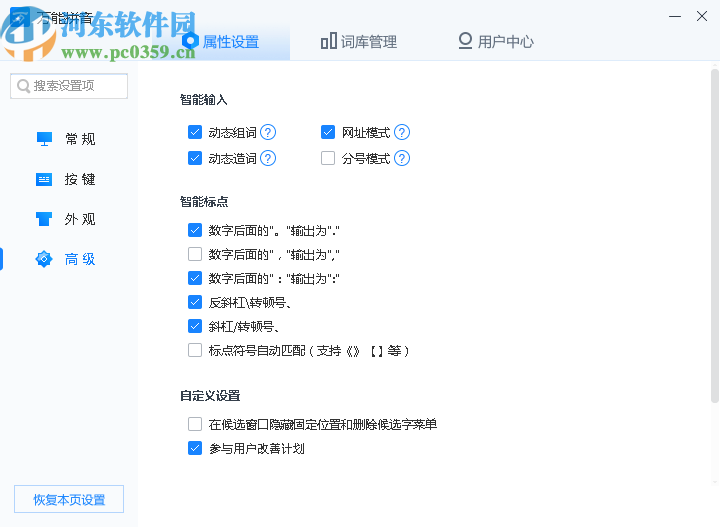Select the 高级 gear icon
The width and height of the screenshot is (720, 528).
point(44,259)
